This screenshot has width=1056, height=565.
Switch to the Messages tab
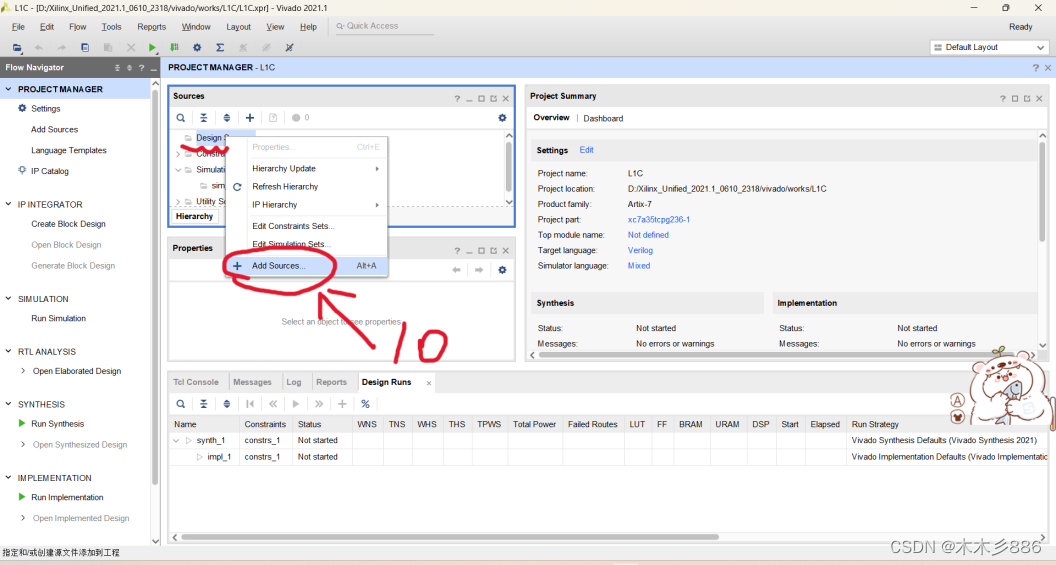click(x=252, y=382)
